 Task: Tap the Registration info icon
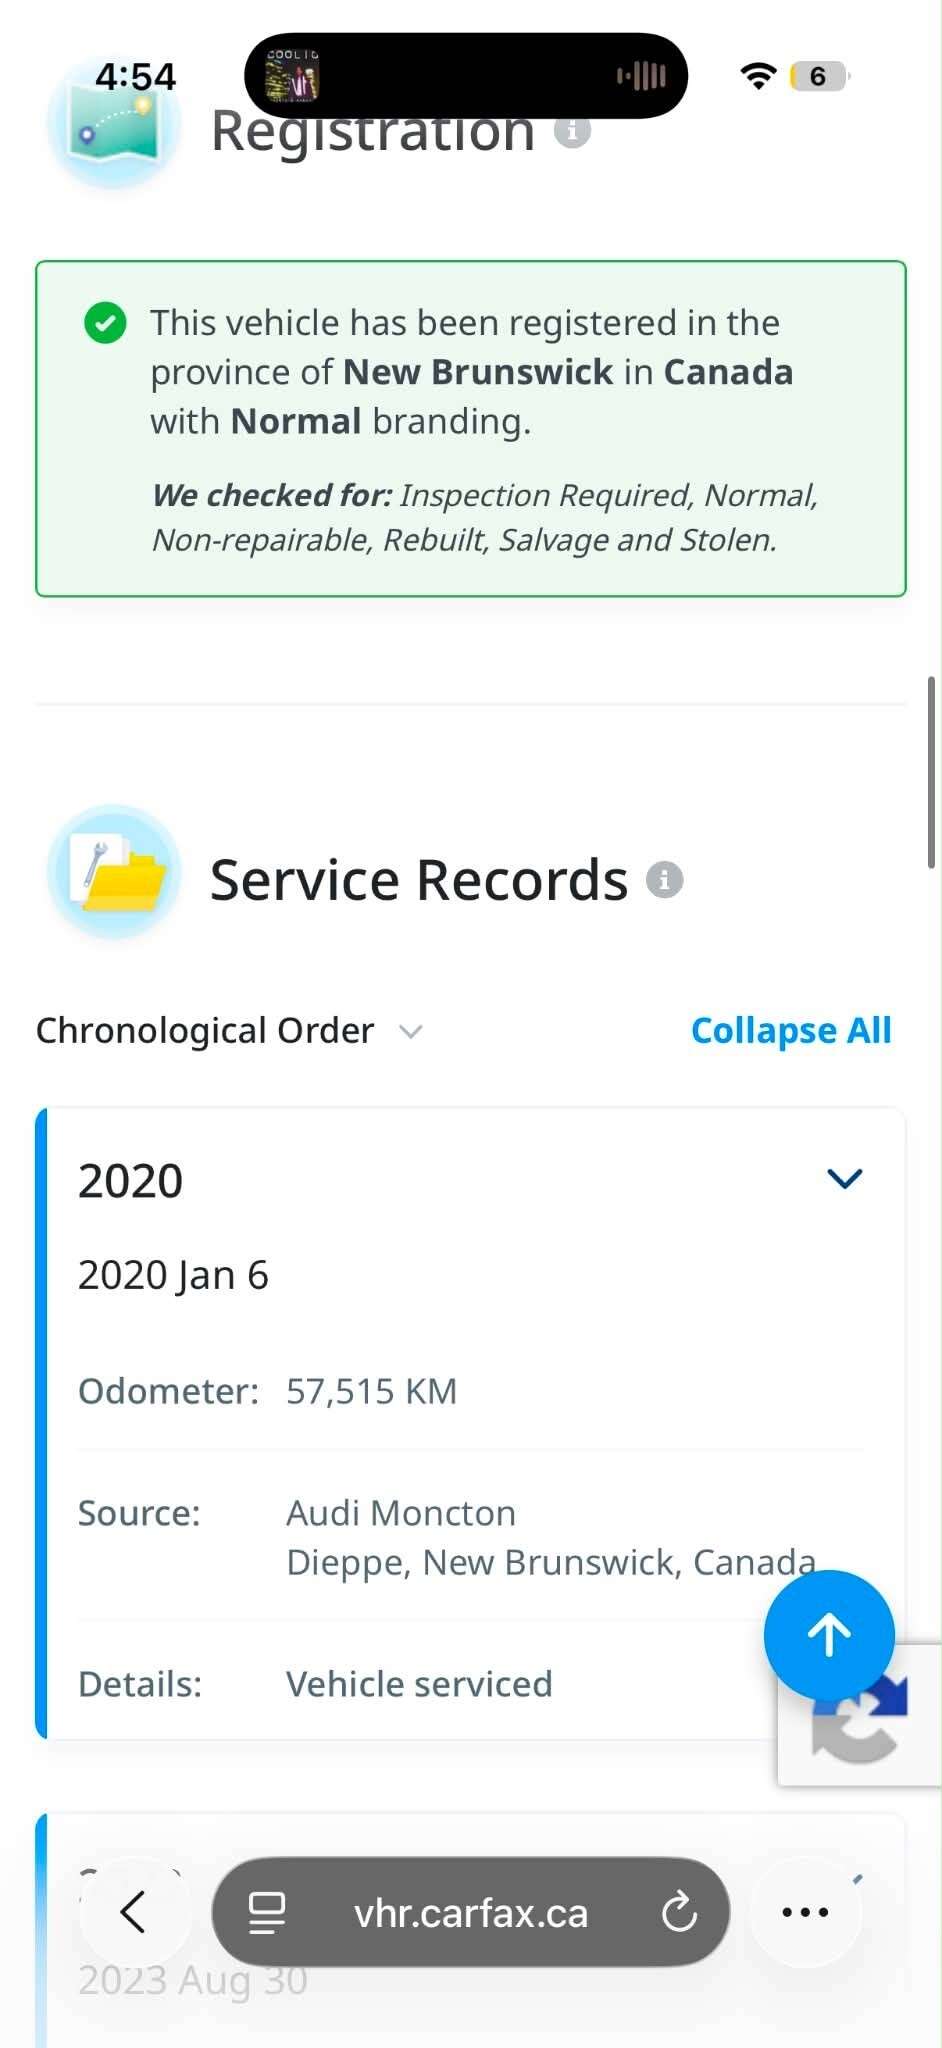click(572, 131)
